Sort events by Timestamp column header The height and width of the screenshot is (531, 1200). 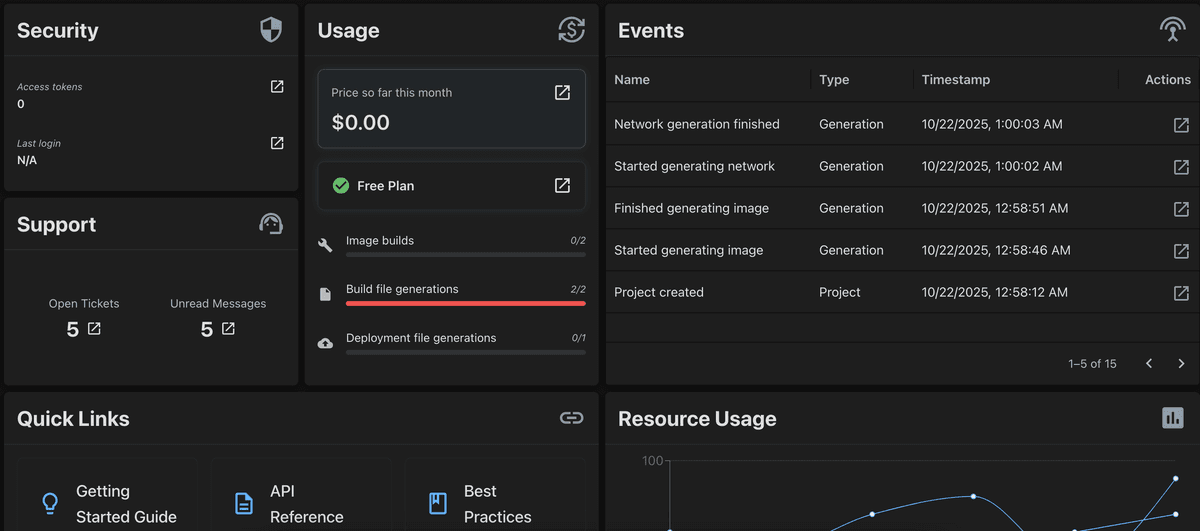pyautogui.click(x=955, y=80)
